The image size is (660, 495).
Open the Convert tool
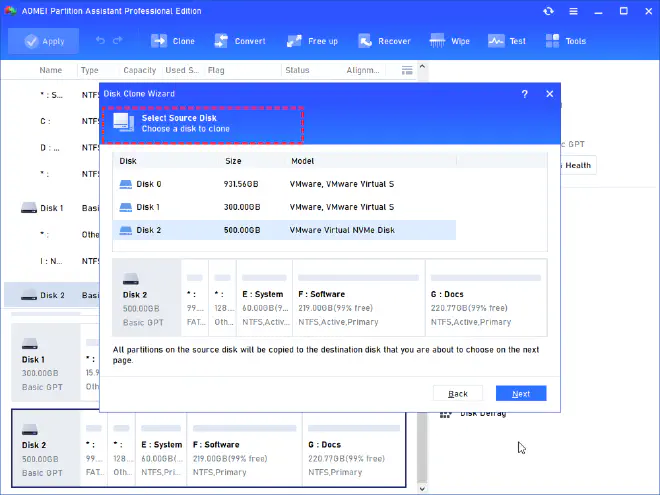click(238, 41)
